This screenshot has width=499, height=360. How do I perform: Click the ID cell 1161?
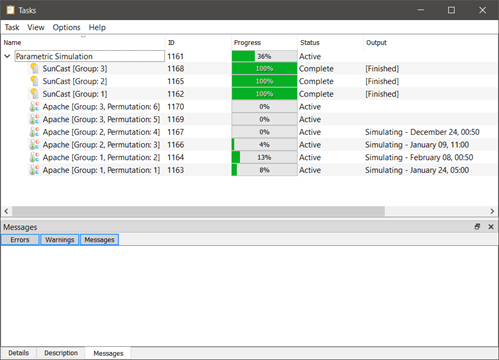click(175, 56)
